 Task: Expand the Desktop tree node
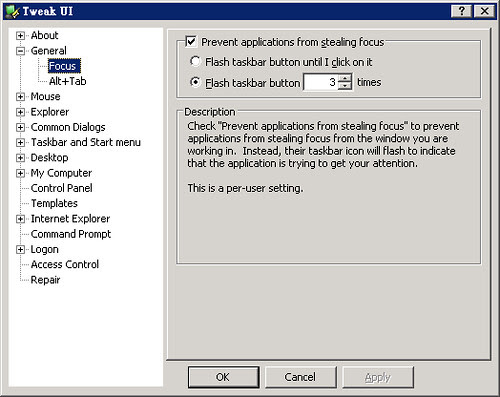click(20, 158)
